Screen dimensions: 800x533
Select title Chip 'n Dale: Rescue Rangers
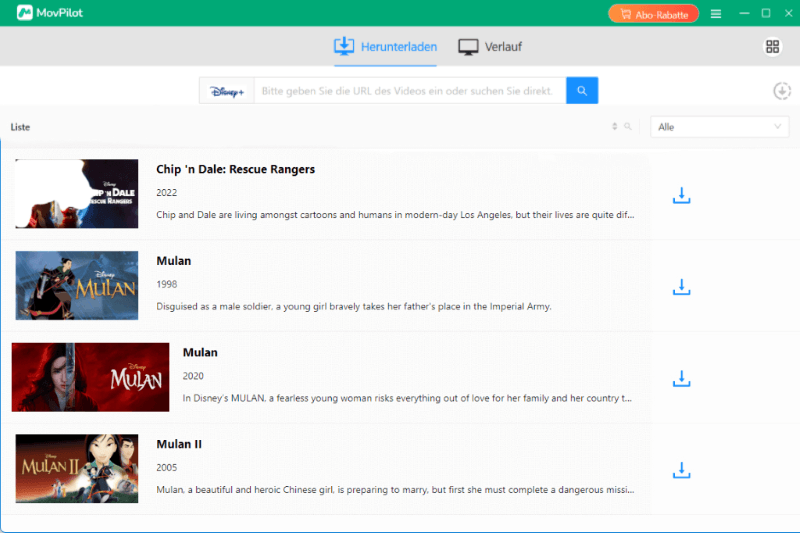235,169
